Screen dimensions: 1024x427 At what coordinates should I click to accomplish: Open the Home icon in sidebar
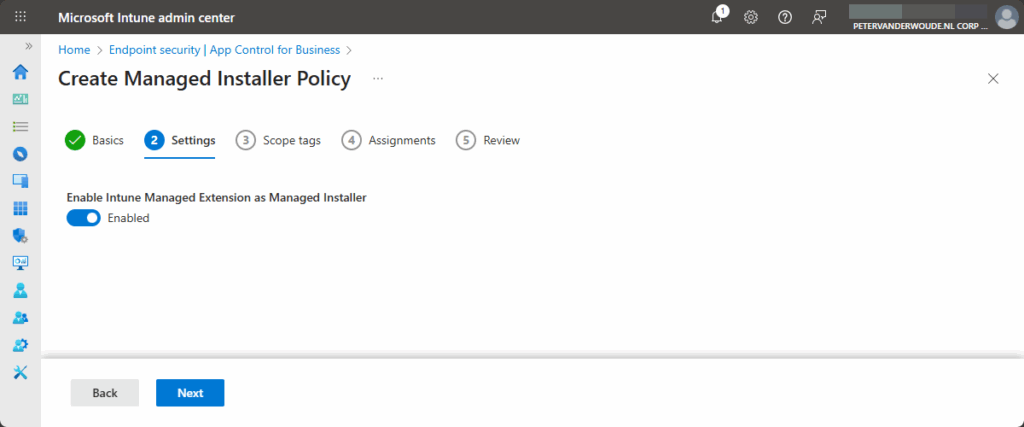pyautogui.click(x=20, y=72)
